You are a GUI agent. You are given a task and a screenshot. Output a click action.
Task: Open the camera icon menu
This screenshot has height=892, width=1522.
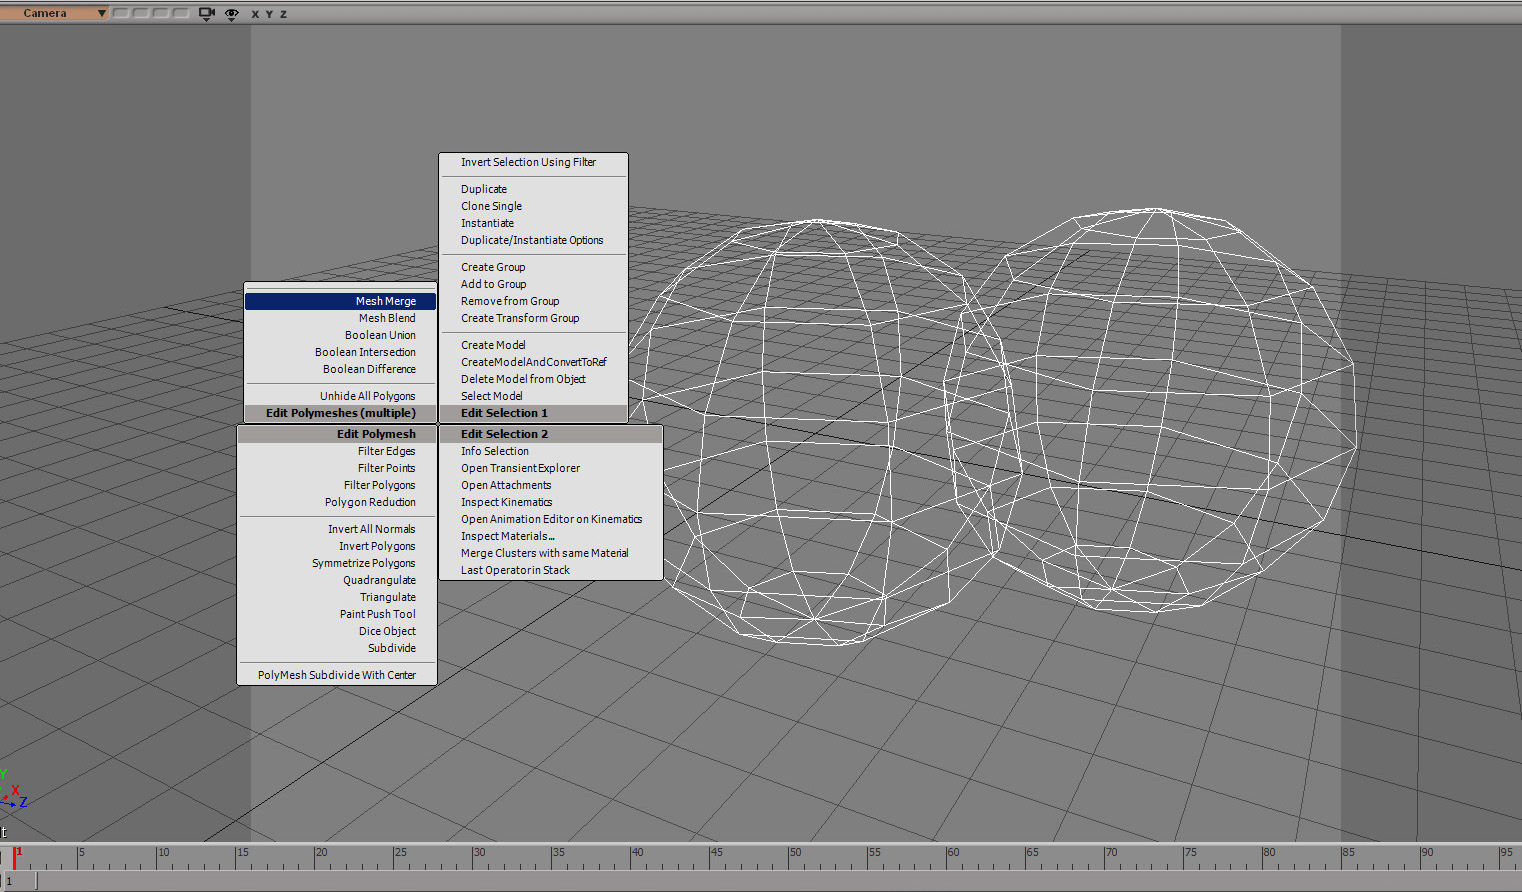coord(207,14)
